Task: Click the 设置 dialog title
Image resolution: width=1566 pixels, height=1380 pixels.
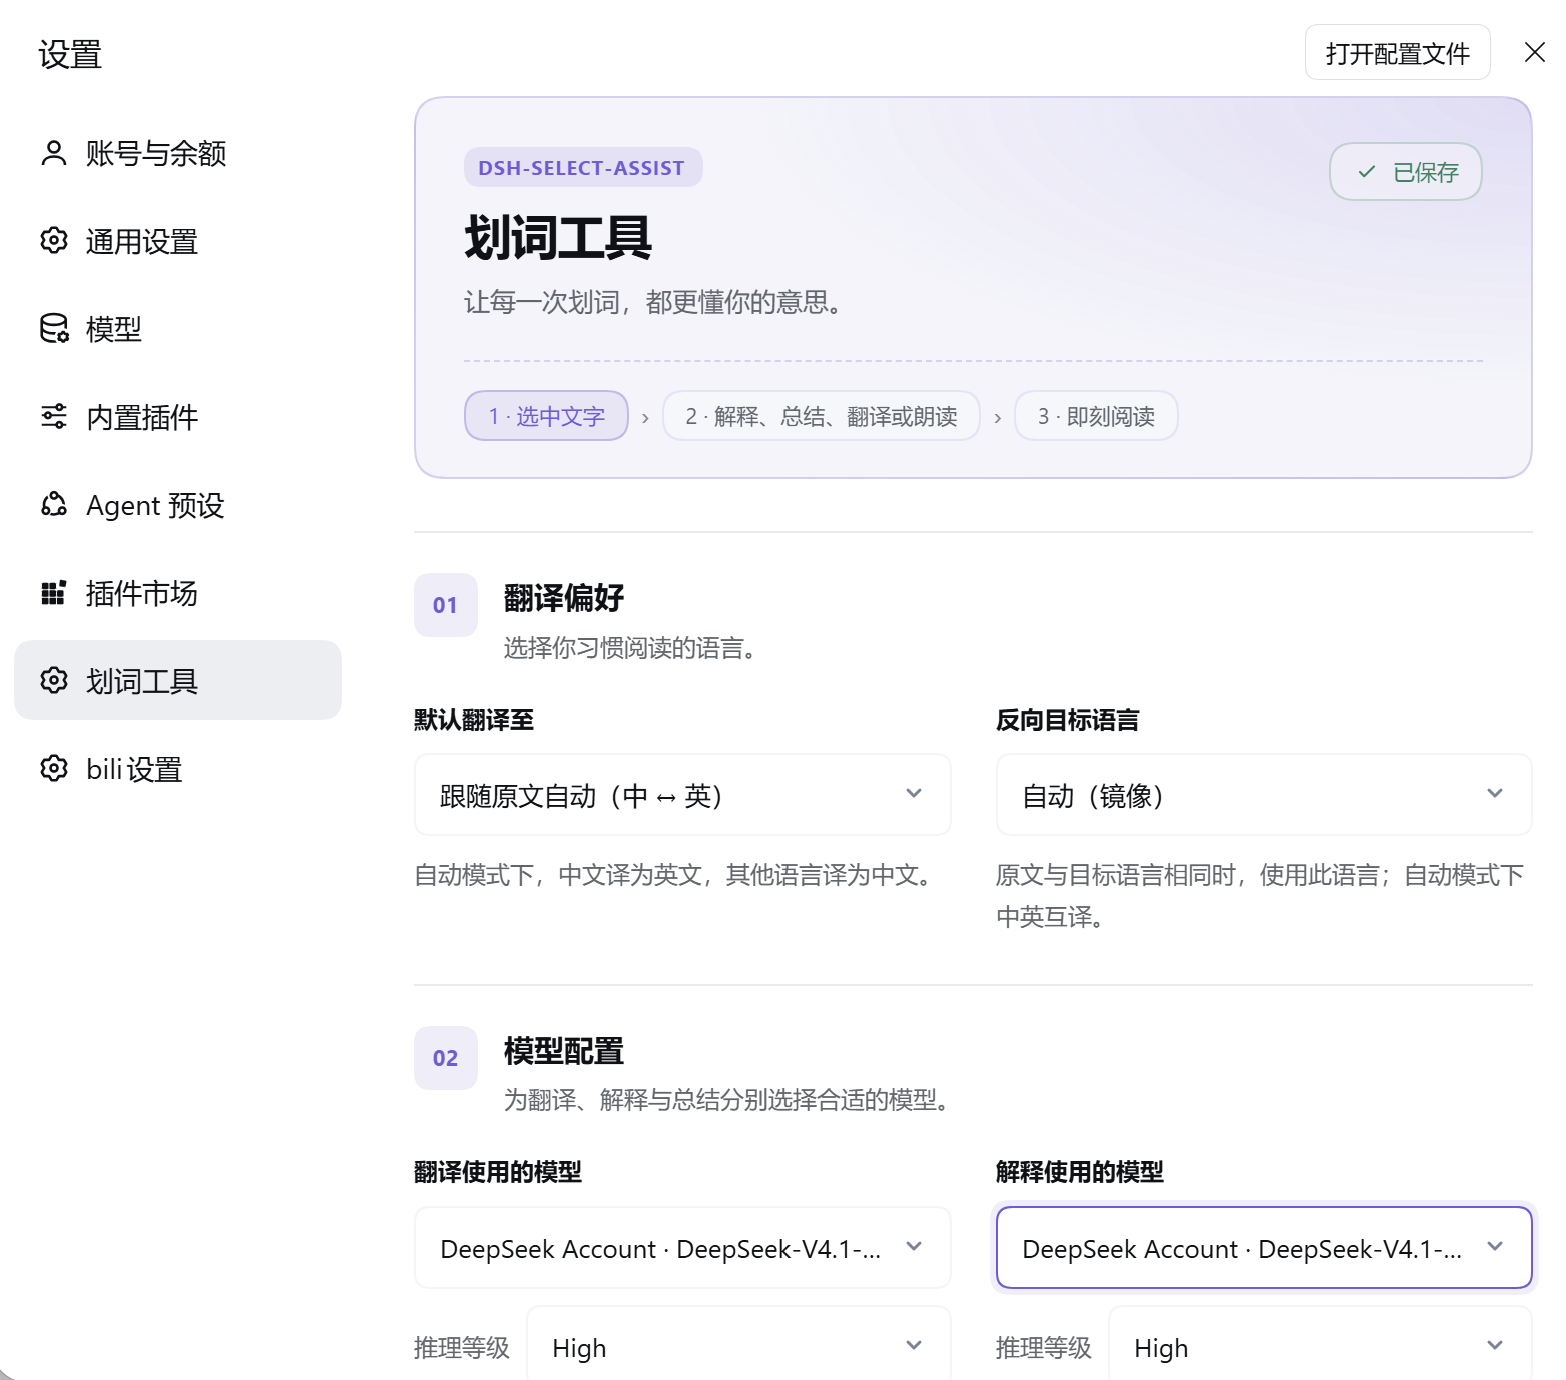Action: 70,54
